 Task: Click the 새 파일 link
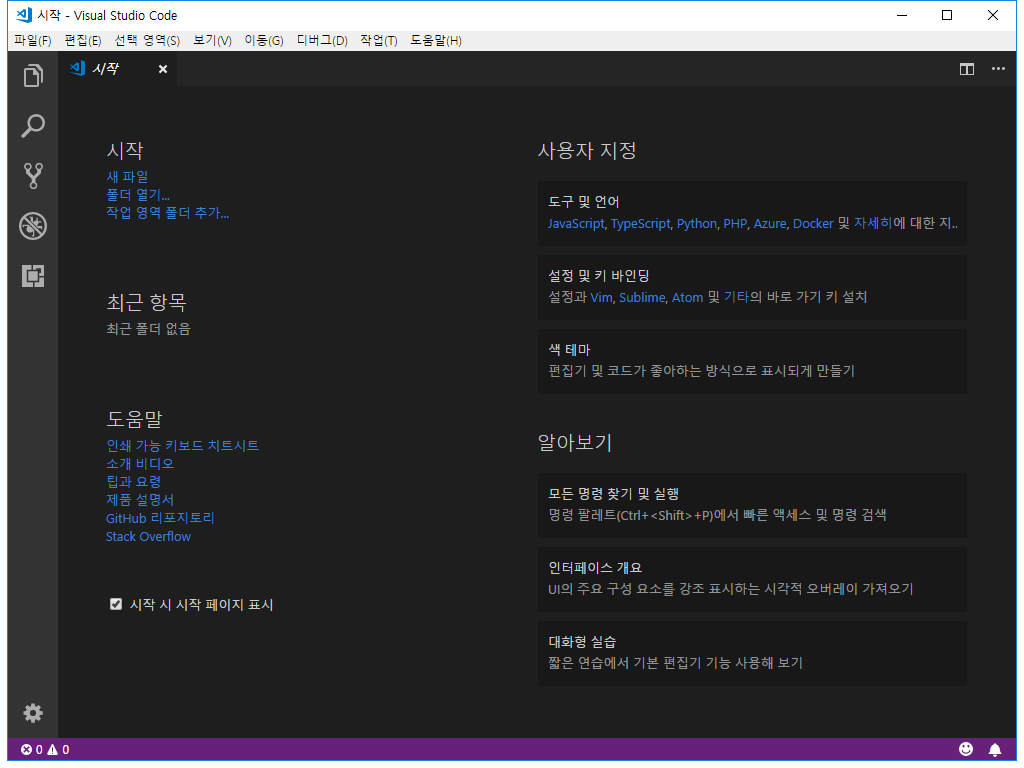coord(127,176)
